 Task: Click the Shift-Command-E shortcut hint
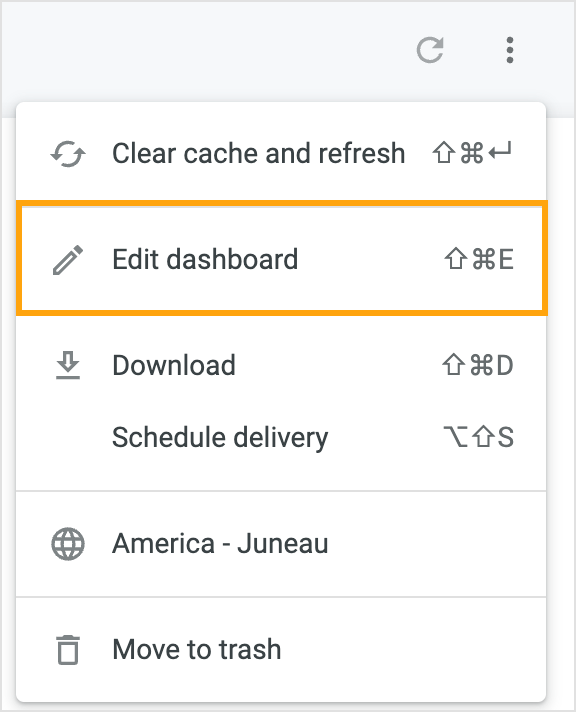pos(479,259)
